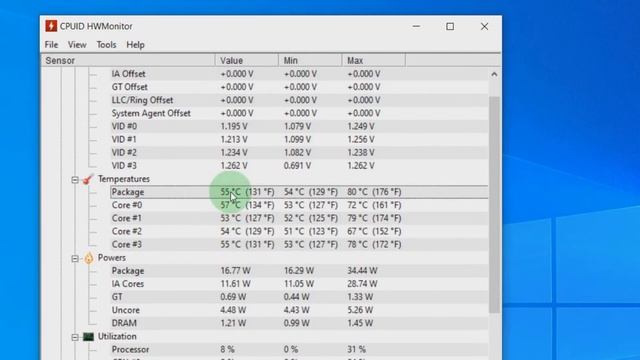Select the System Agent Offset row
This screenshot has height=360, width=640.
(x=299, y=113)
